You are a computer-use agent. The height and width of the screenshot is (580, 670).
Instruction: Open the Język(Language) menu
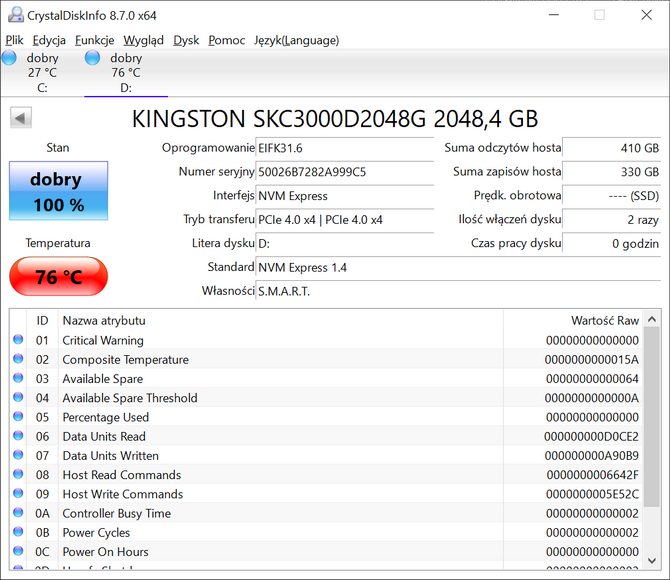coord(297,40)
